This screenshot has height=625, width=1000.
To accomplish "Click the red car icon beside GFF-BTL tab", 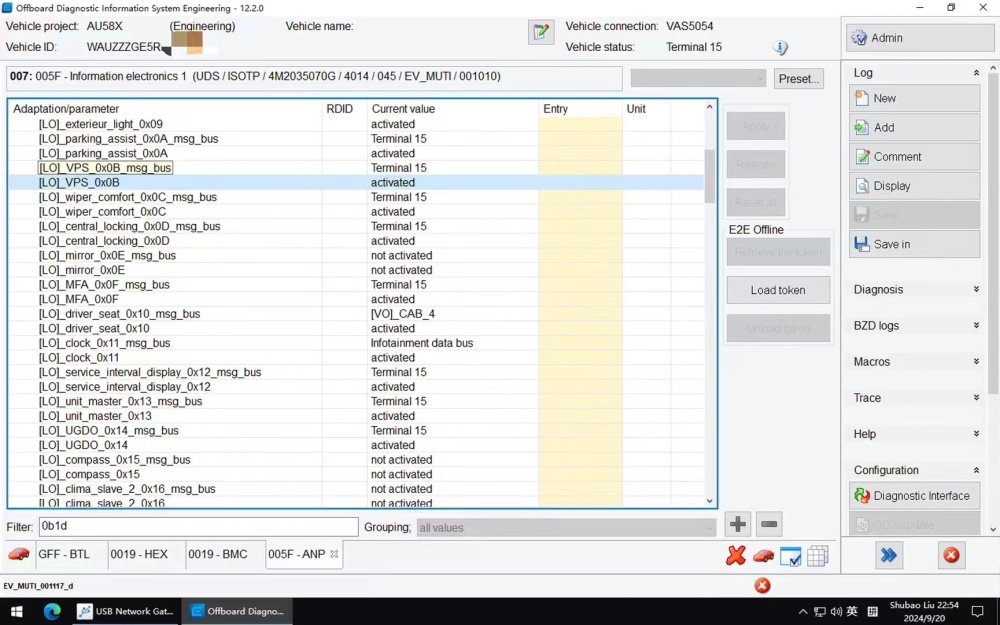I will 18,554.
